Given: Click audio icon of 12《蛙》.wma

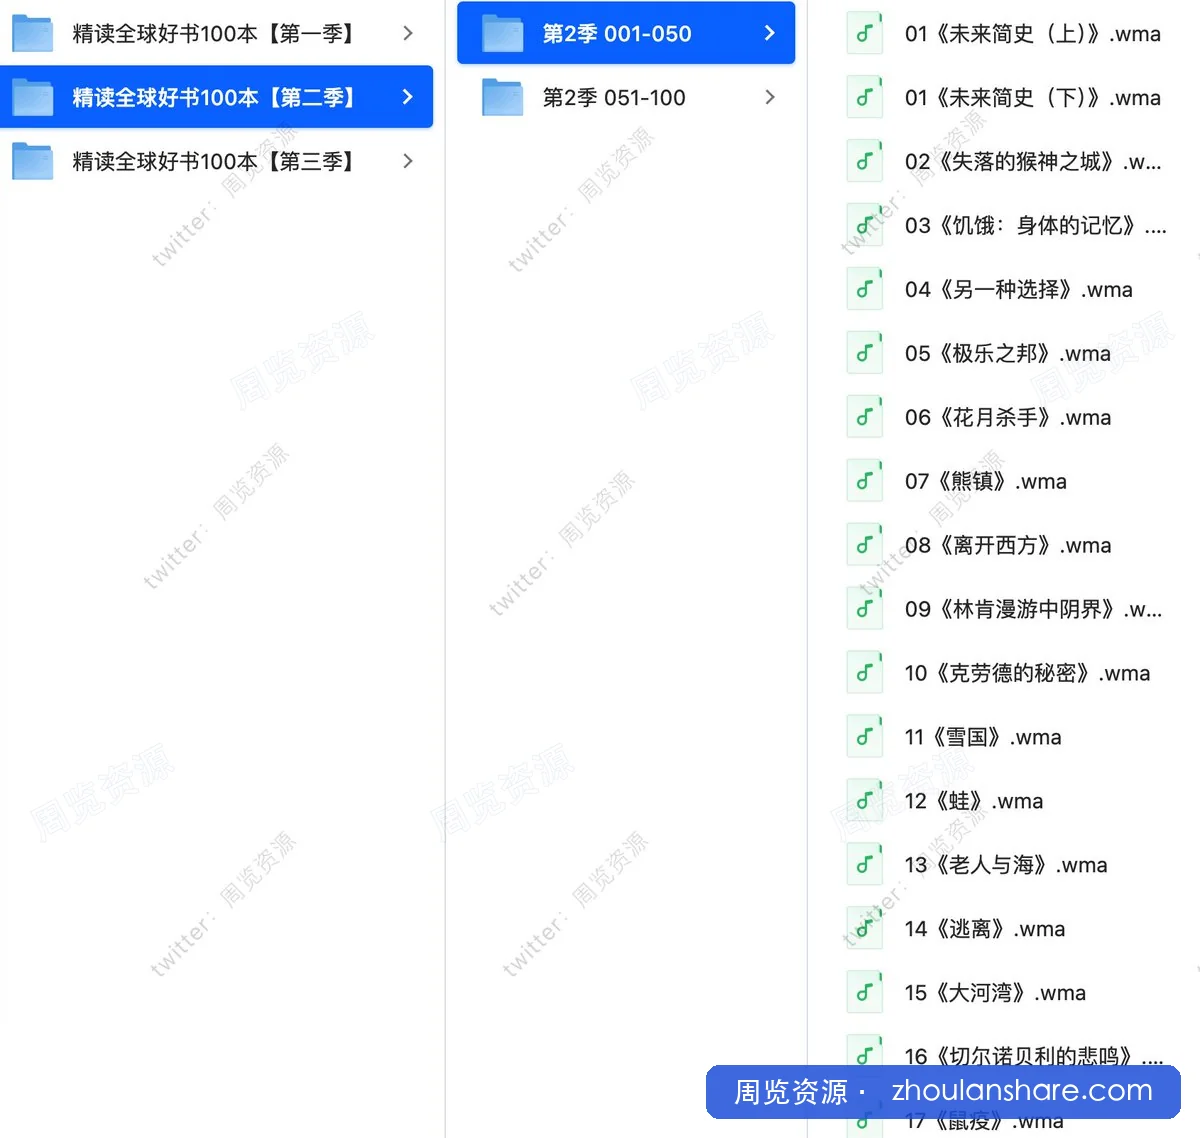Looking at the screenshot, I should (864, 801).
